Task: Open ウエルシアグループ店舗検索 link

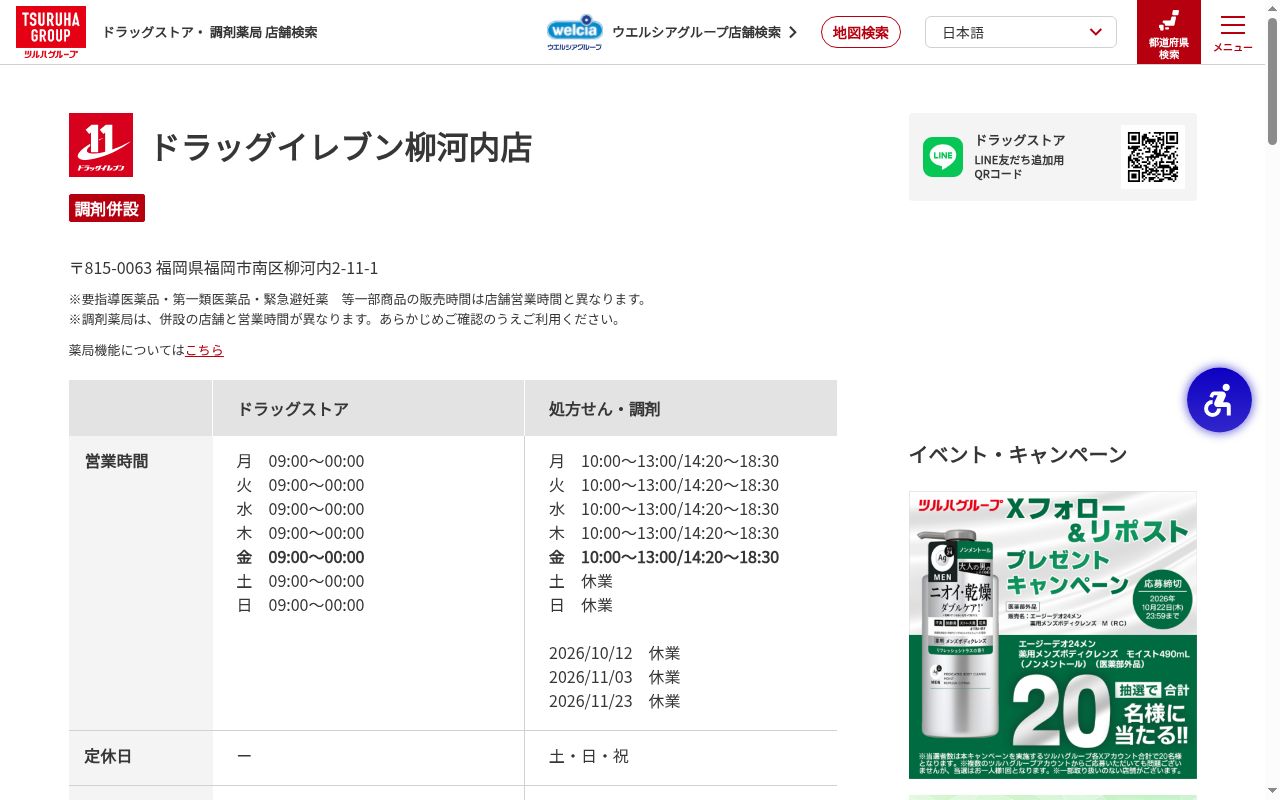Action: pos(705,32)
